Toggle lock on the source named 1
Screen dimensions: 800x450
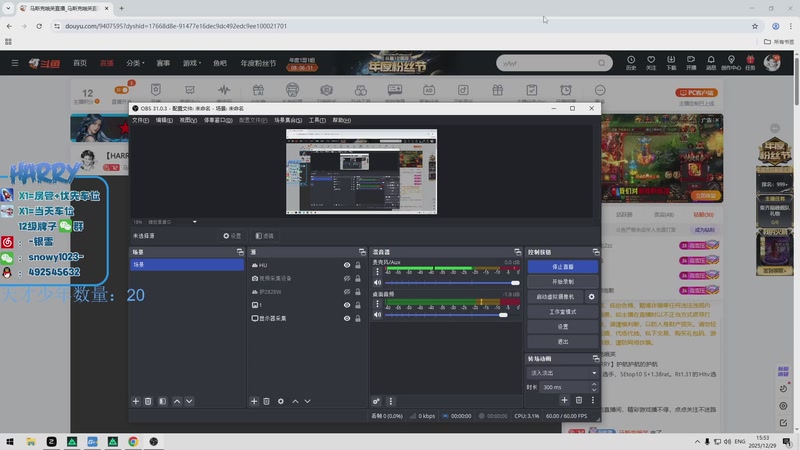coord(358,305)
